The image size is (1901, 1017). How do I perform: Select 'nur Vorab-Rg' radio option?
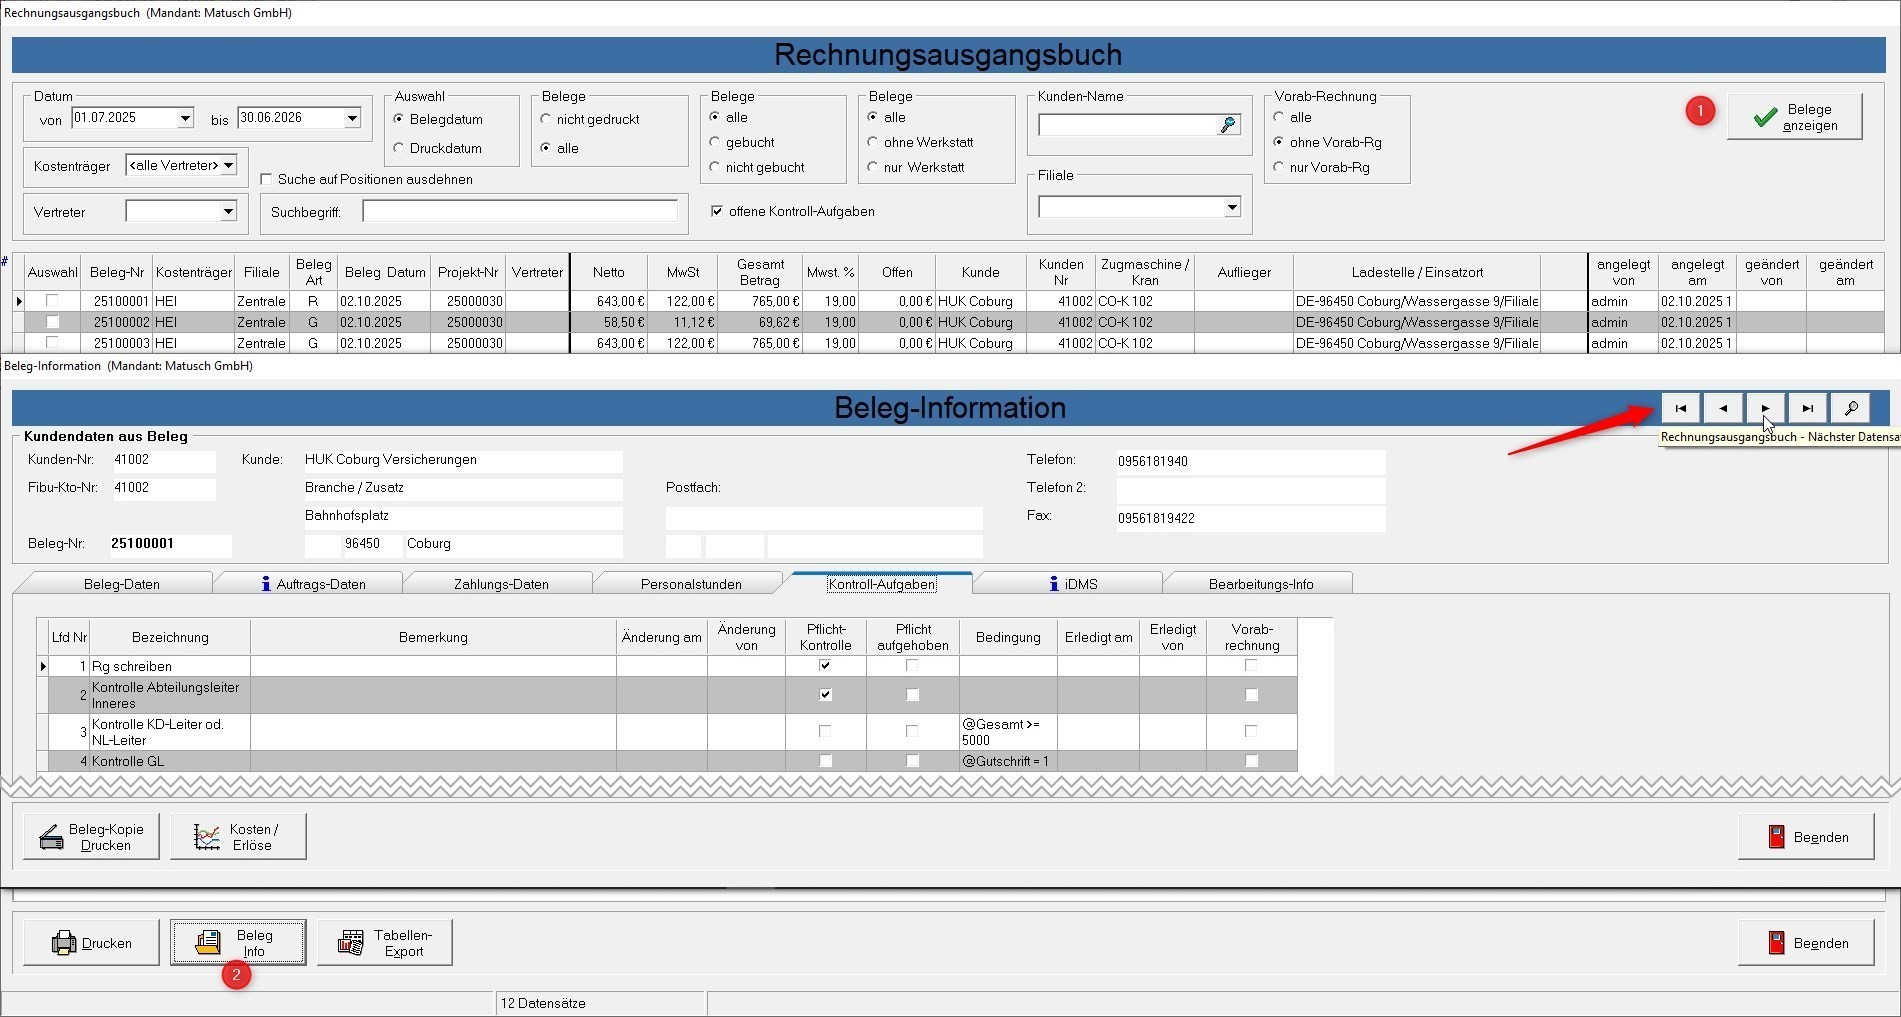pyautogui.click(x=1279, y=167)
